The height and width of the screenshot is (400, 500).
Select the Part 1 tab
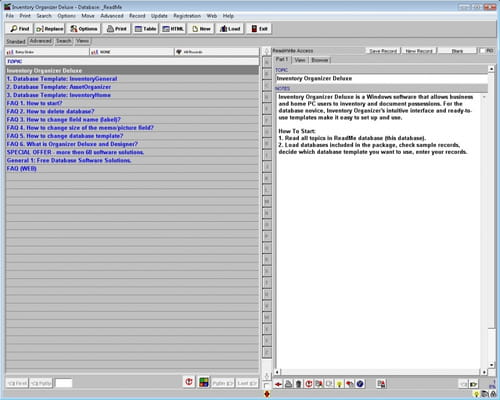(x=282, y=59)
